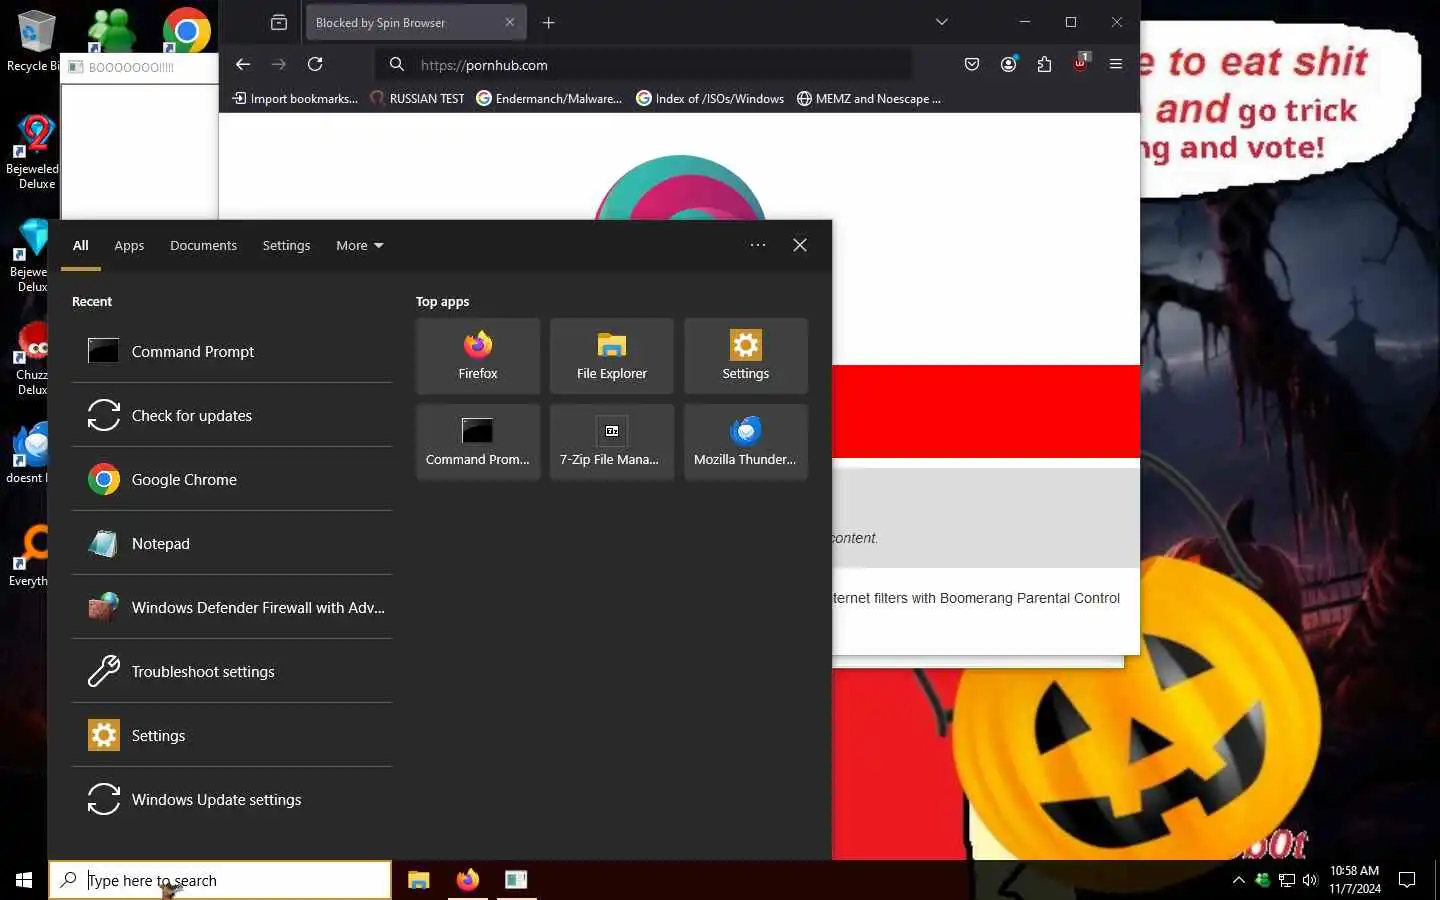The height and width of the screenshot is (900, 1440).
Task: Open MEMZ and Noescape bookmark
Action: (x=869, y=98)
